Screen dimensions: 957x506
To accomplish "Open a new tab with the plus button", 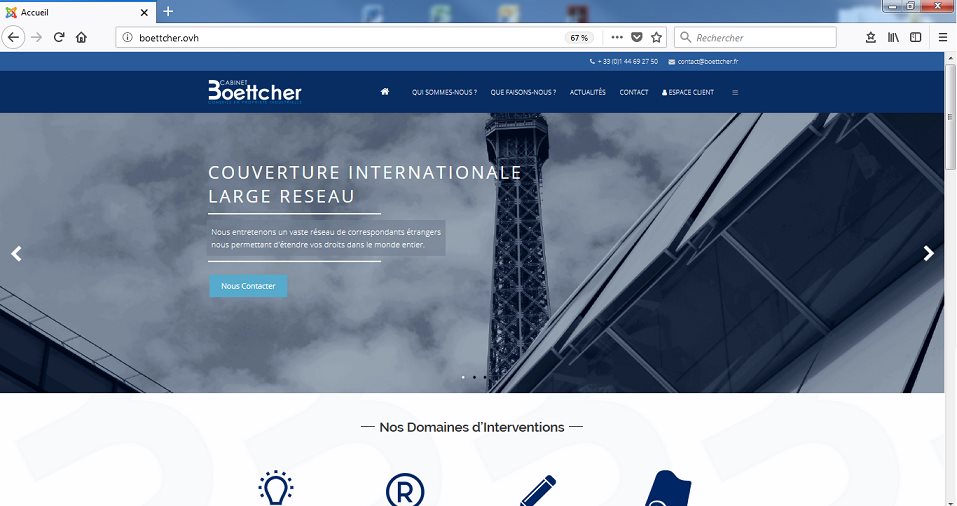I will click(x=168, y=11).
